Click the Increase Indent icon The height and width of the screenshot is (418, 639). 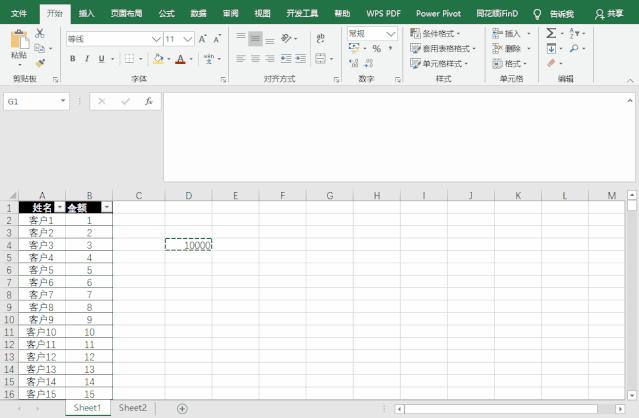click(301, 59)
